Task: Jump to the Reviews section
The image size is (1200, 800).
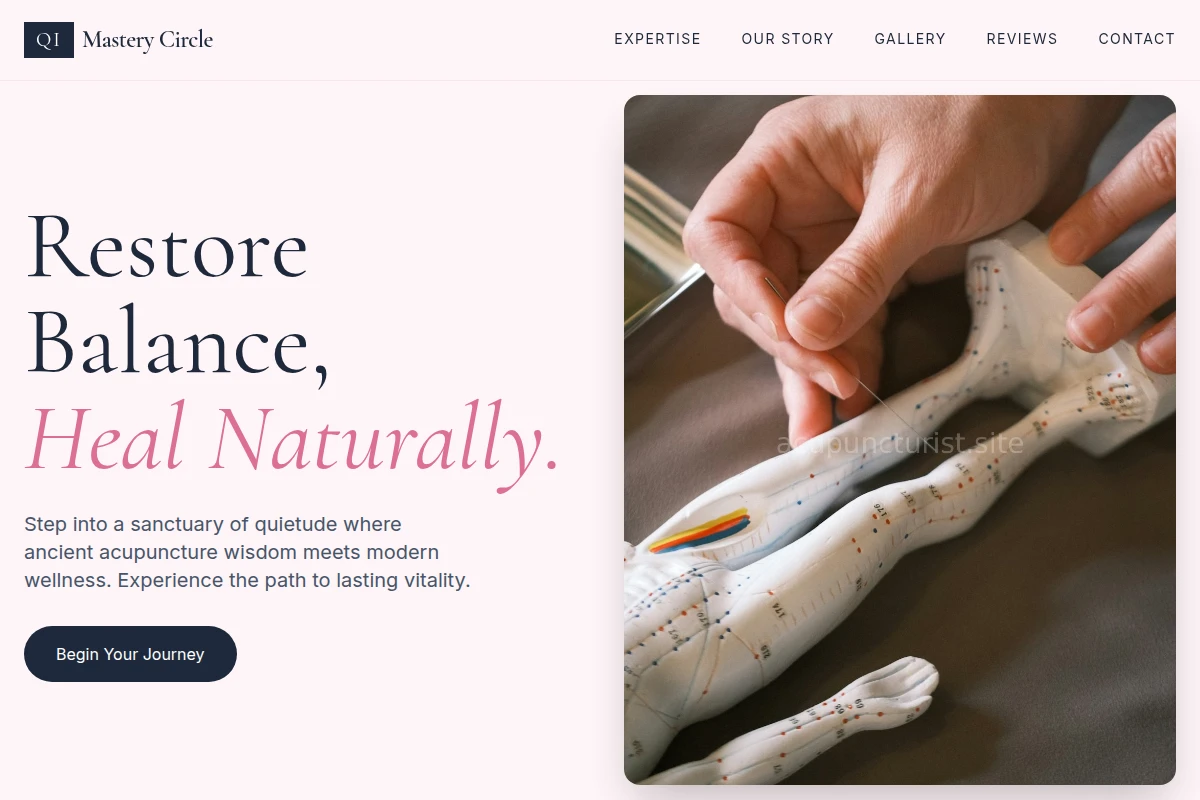Action: [x=1022, y=39]
